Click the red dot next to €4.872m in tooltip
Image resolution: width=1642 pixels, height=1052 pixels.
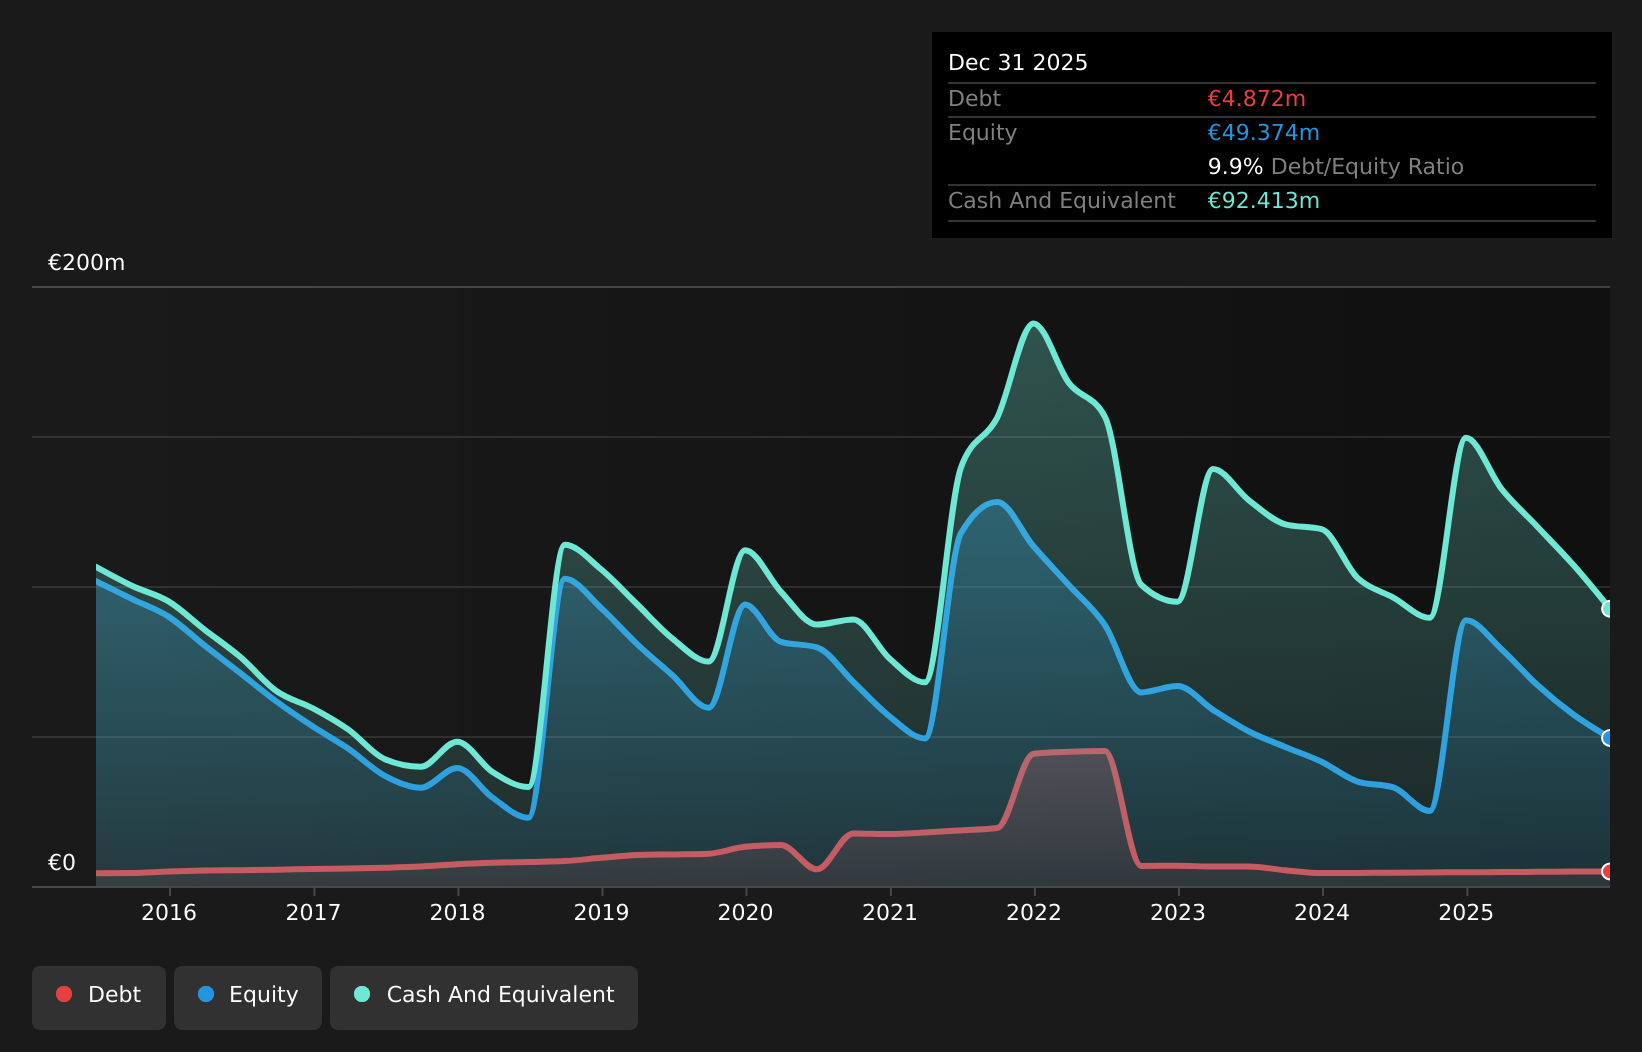point(1255,98)
